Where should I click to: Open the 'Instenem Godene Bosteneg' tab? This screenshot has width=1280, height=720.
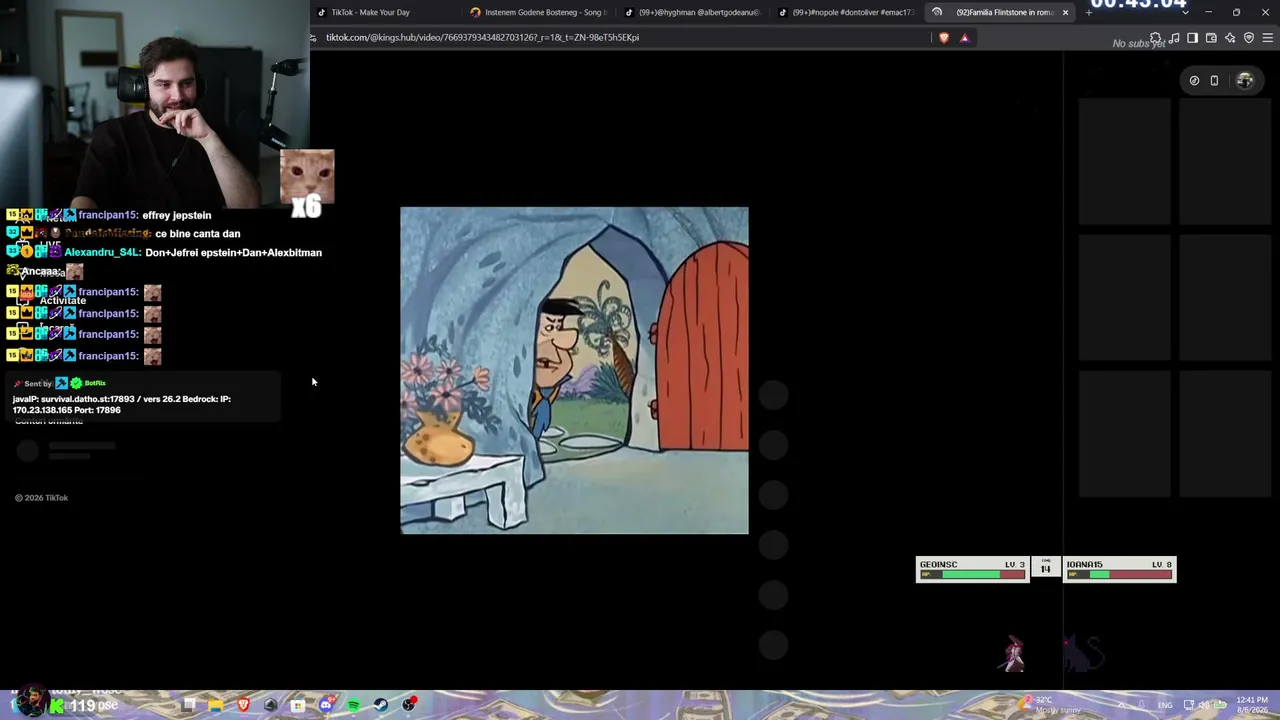click(x=538, y=12)
